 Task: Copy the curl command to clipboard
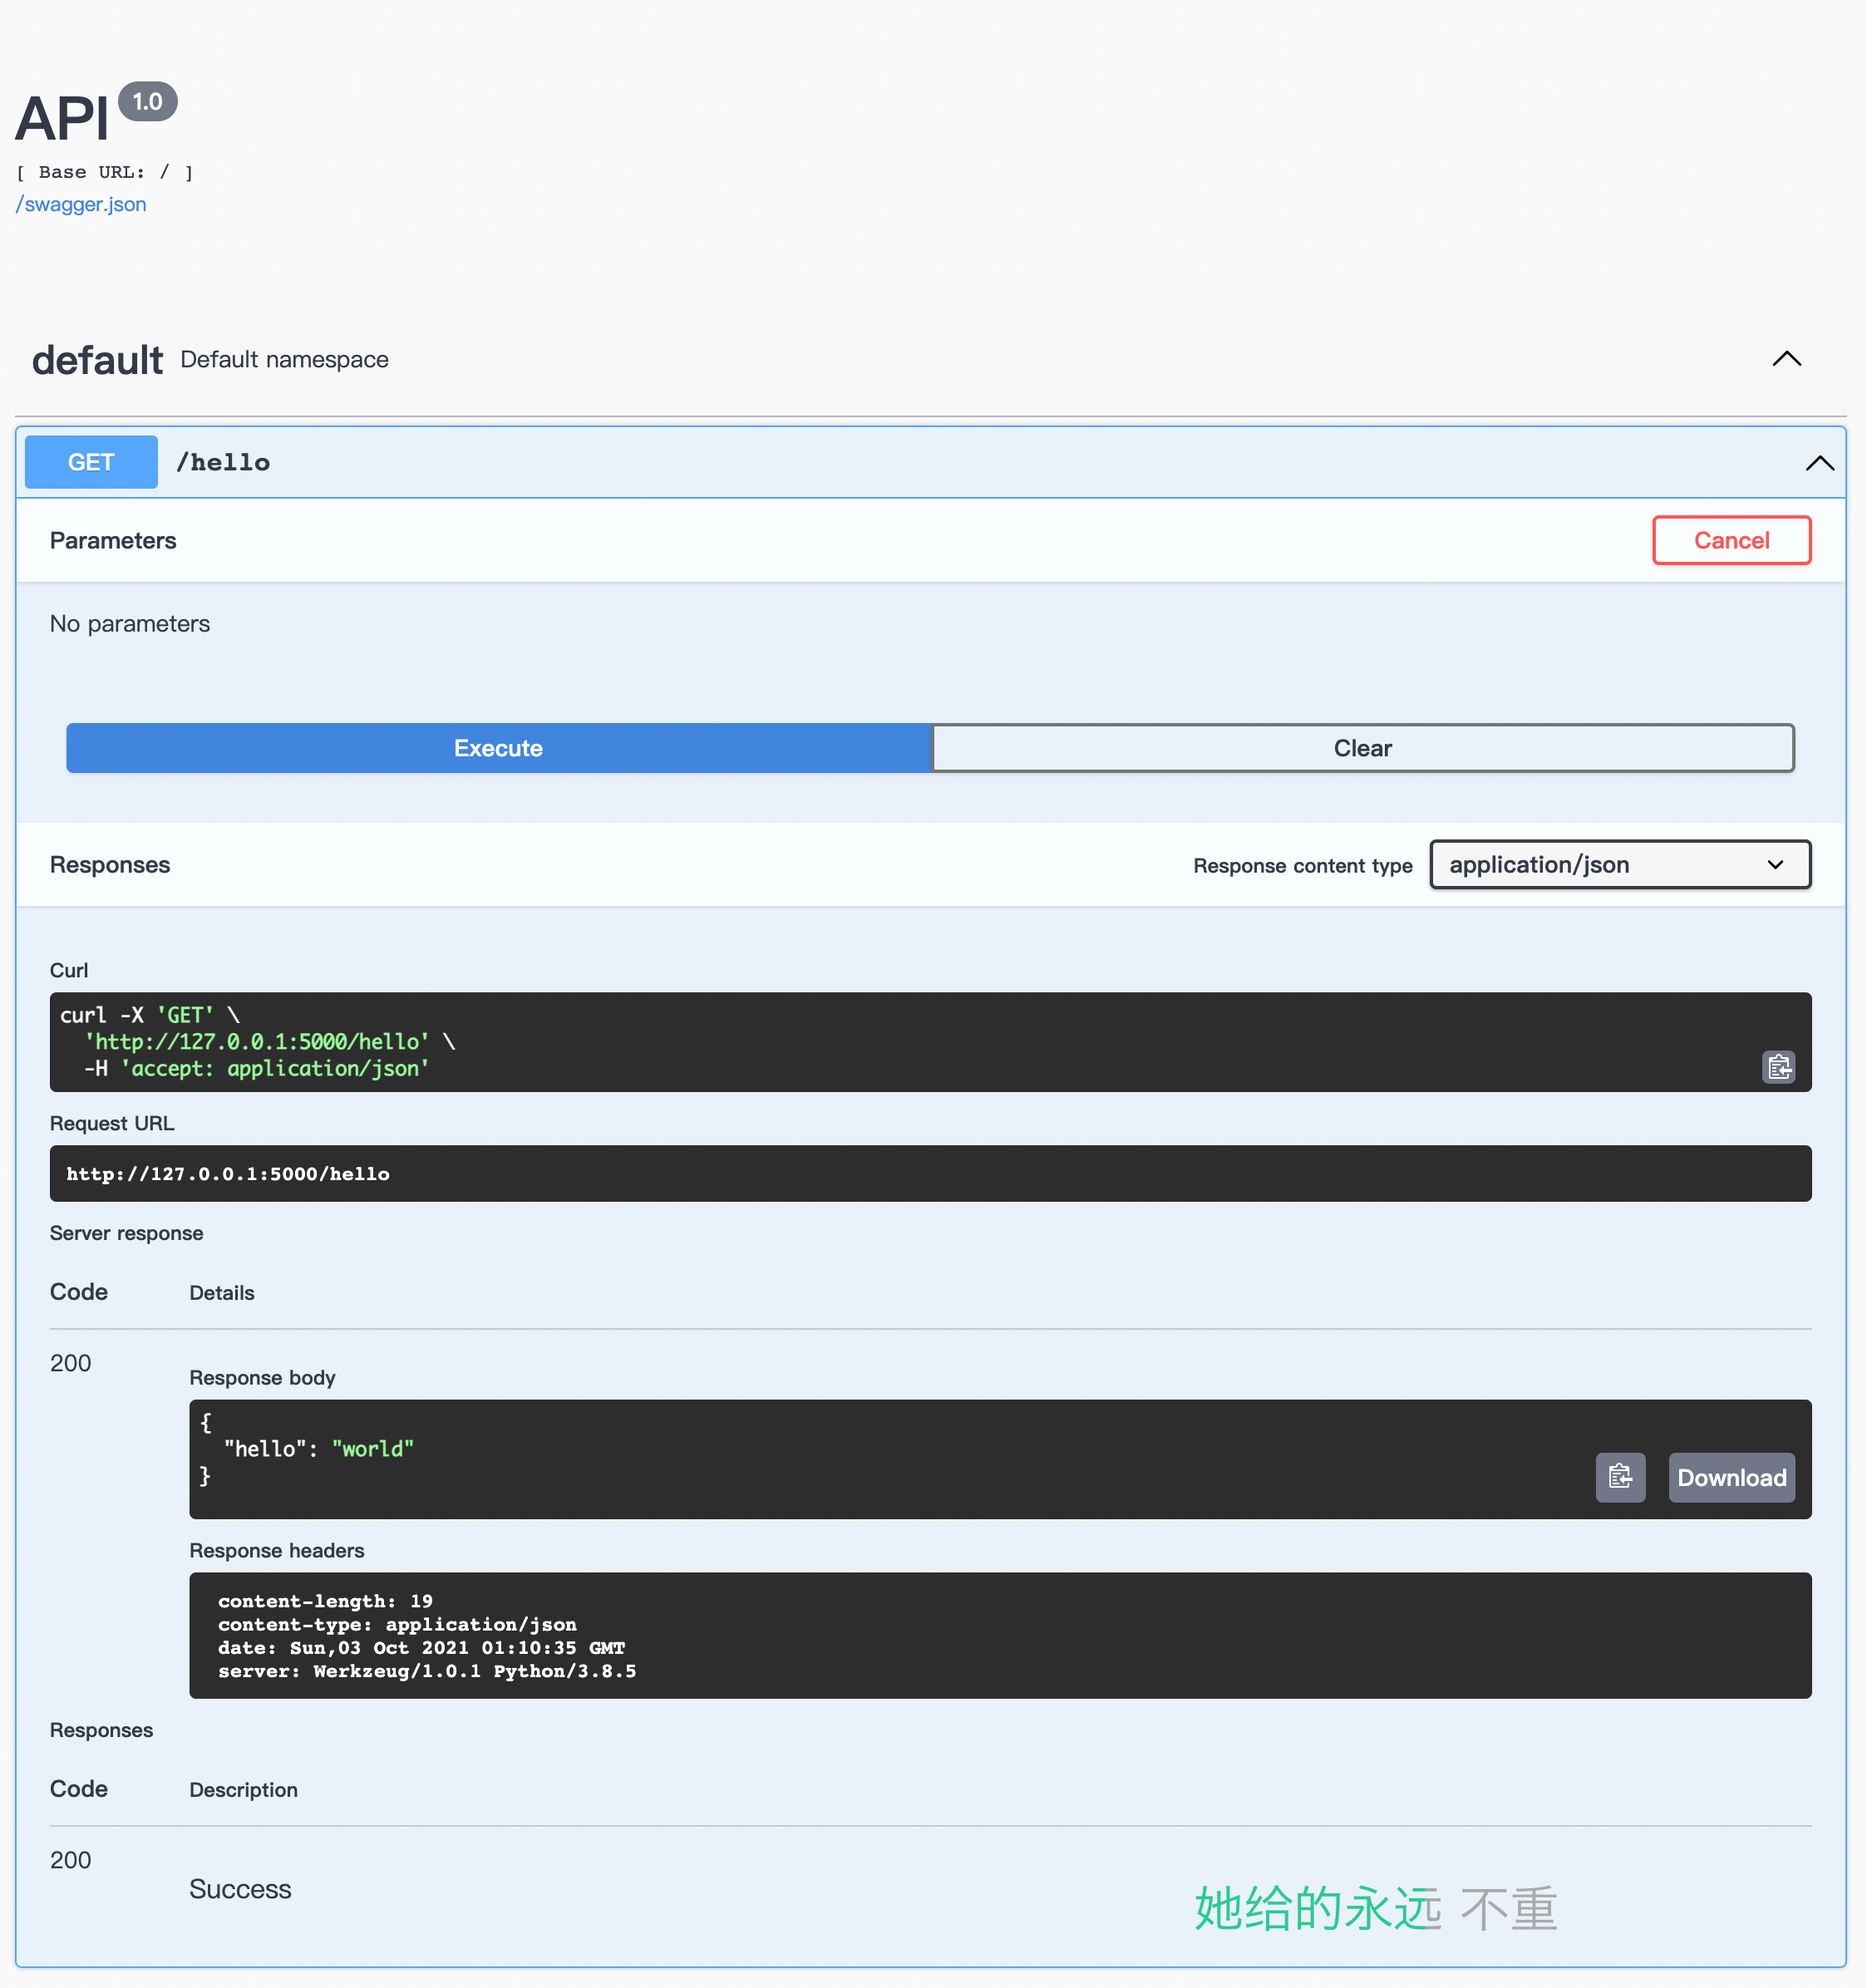(x=1778, y=1067)
